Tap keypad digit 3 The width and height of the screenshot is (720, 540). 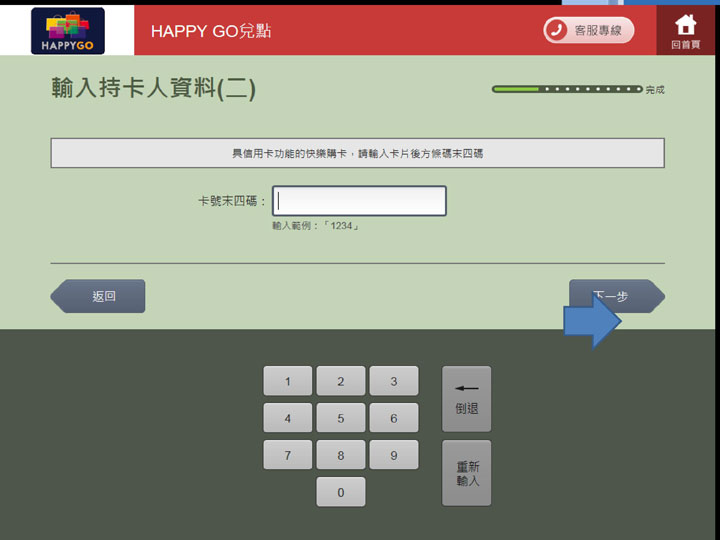394,381
